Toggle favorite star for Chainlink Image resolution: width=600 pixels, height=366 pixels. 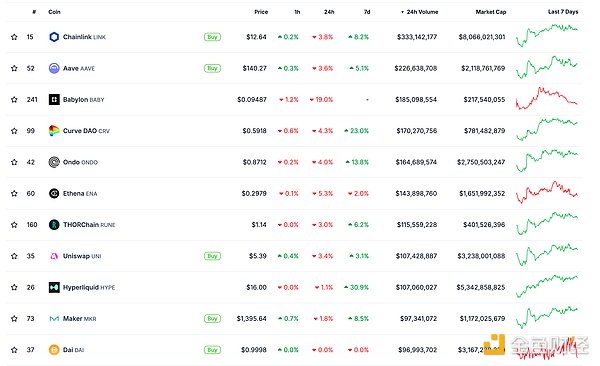point(14,37)
